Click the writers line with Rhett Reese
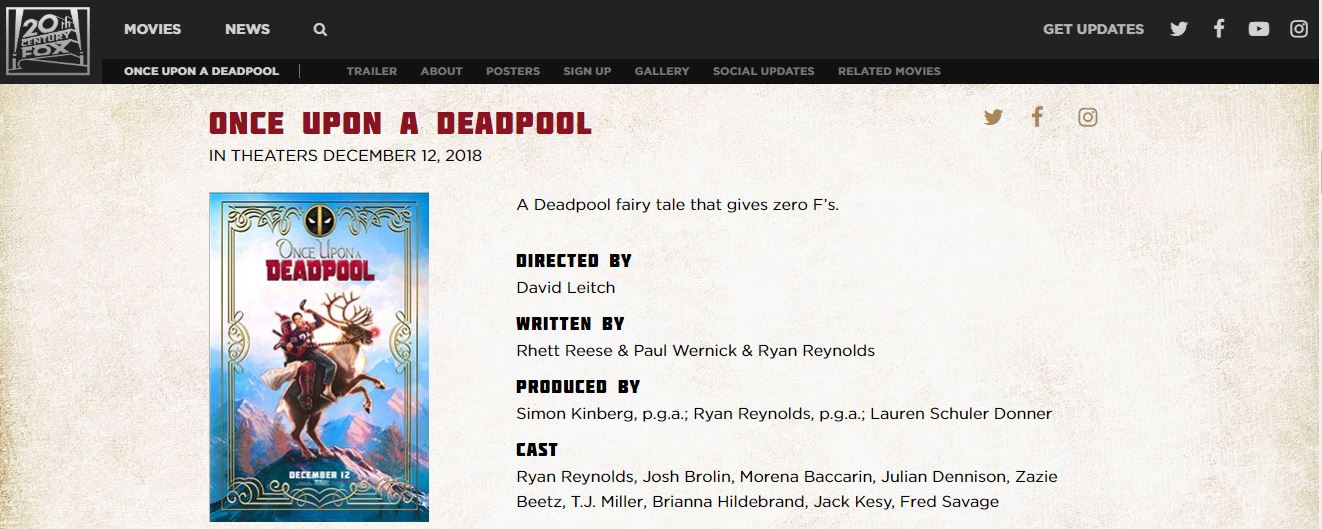Image resolution: width=1322 pixels, height=529 pixels. click(x=695, y=350)
